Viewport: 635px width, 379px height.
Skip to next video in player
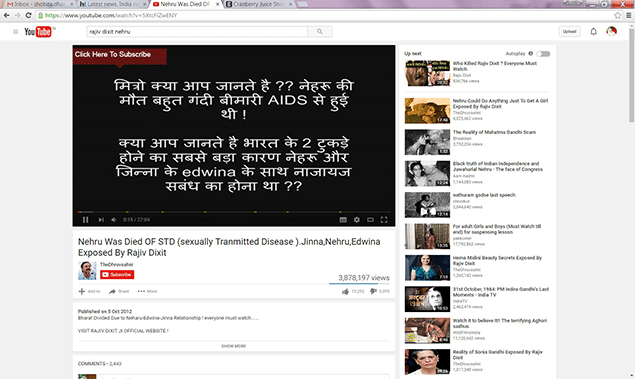(101, 219)
